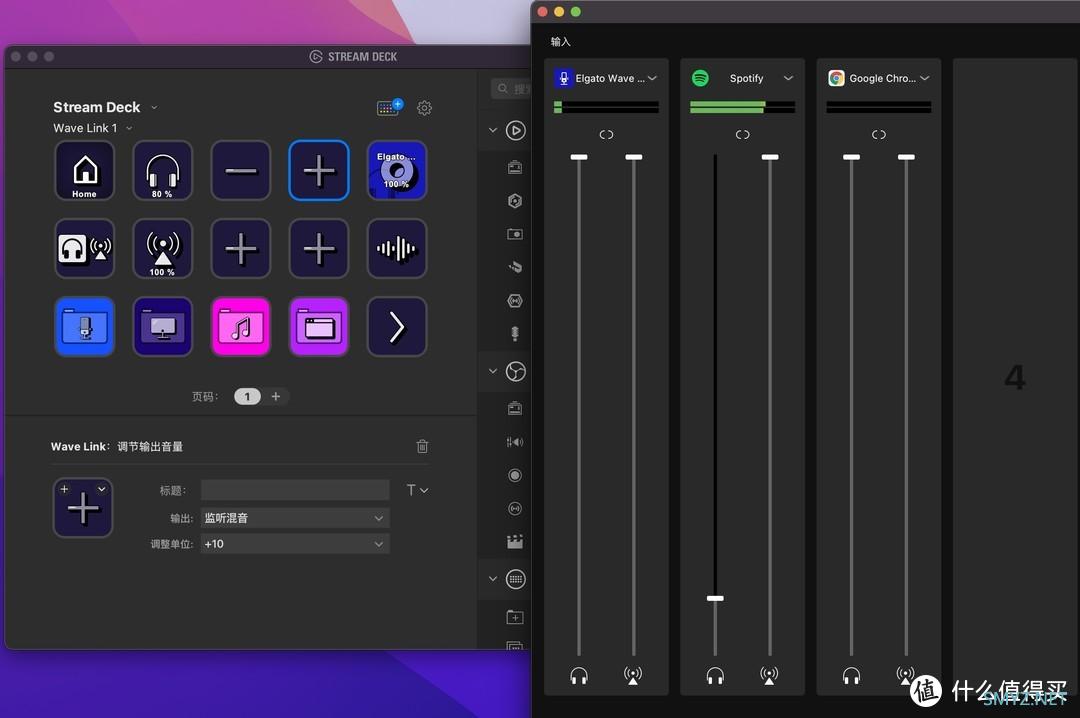The image size is (1080, 718).
Task: Open the title font T dropdown
Action: coord(417,490)
